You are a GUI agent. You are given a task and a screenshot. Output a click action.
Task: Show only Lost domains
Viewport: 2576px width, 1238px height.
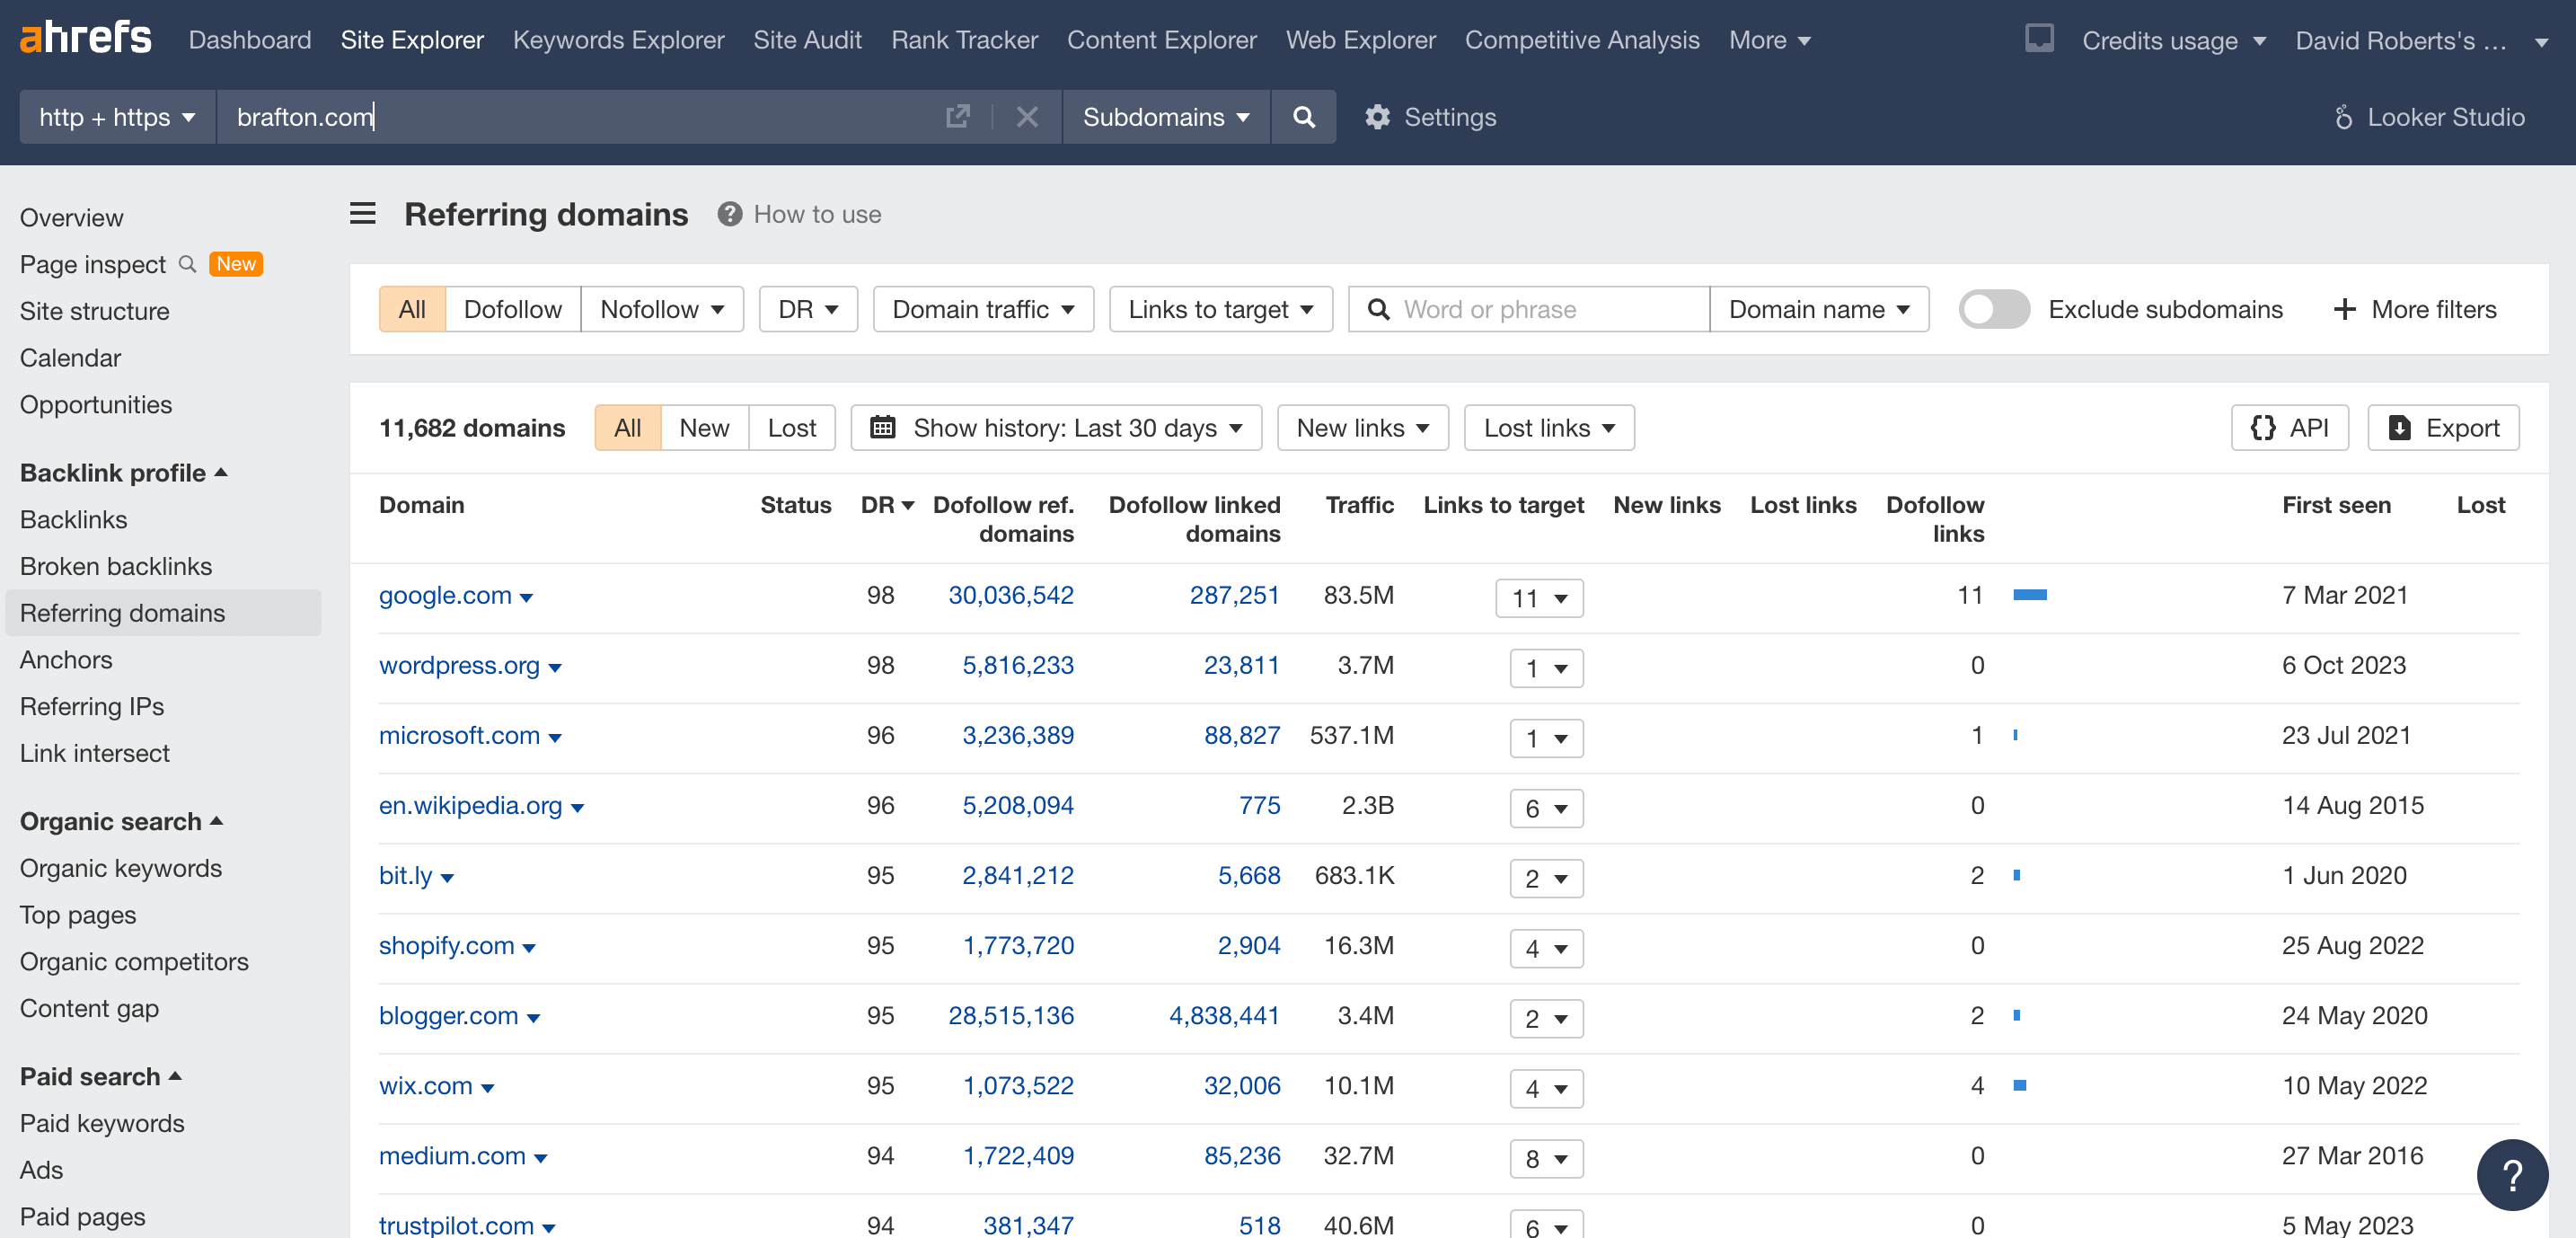792,428
